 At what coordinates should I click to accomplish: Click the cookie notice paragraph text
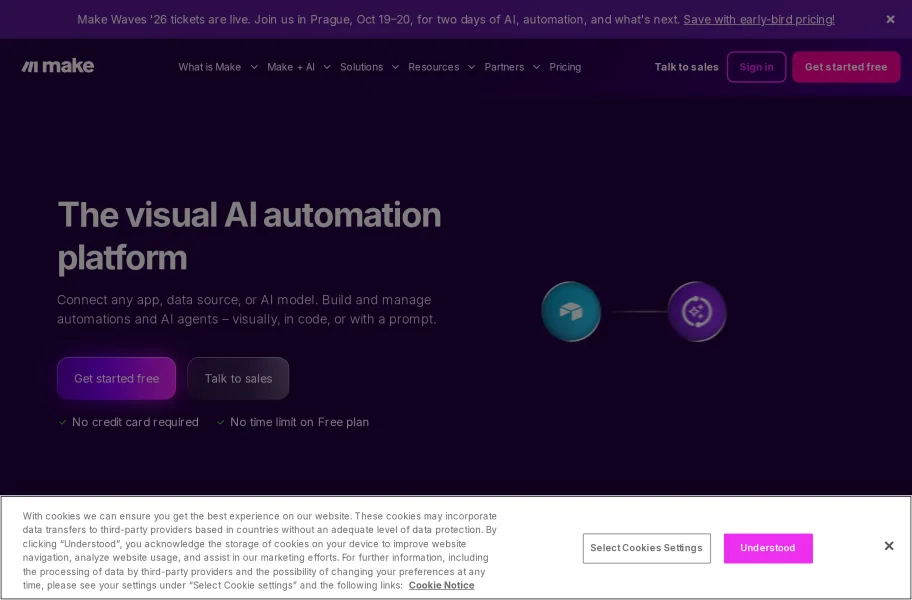point(259,551)
